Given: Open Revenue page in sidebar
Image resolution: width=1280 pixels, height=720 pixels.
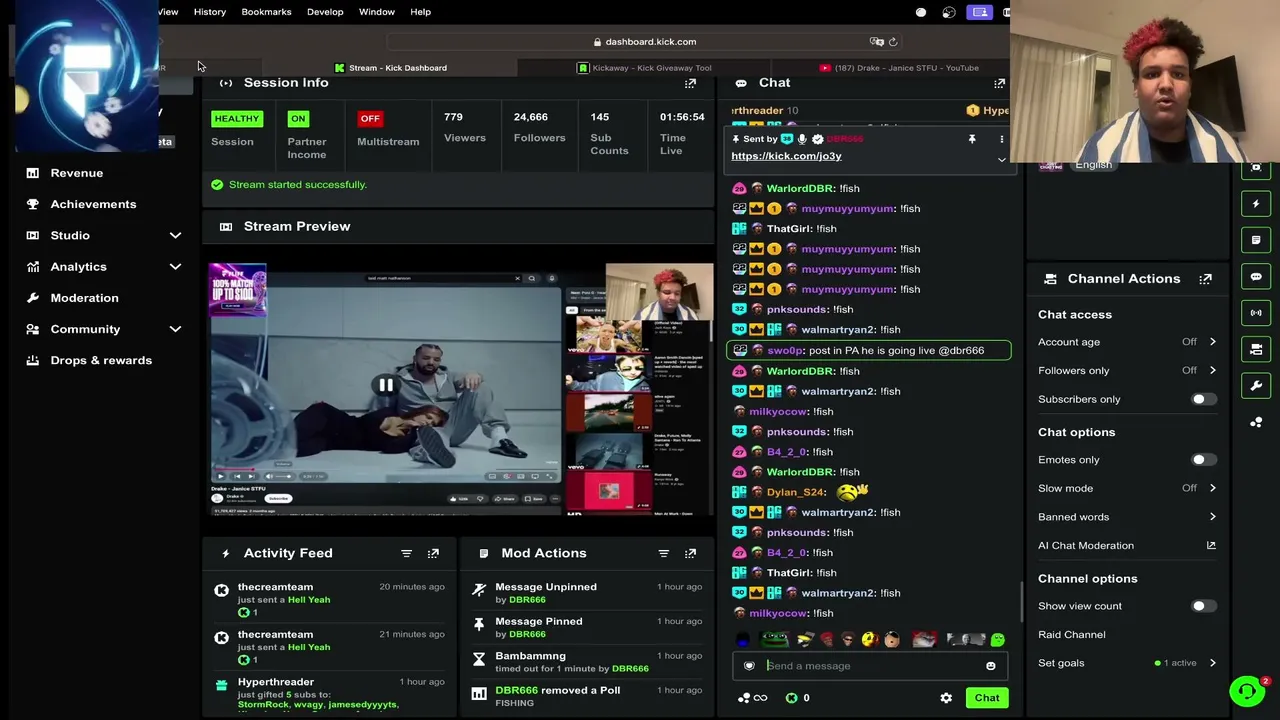Looking at the screenshot, I should point(77,173).
